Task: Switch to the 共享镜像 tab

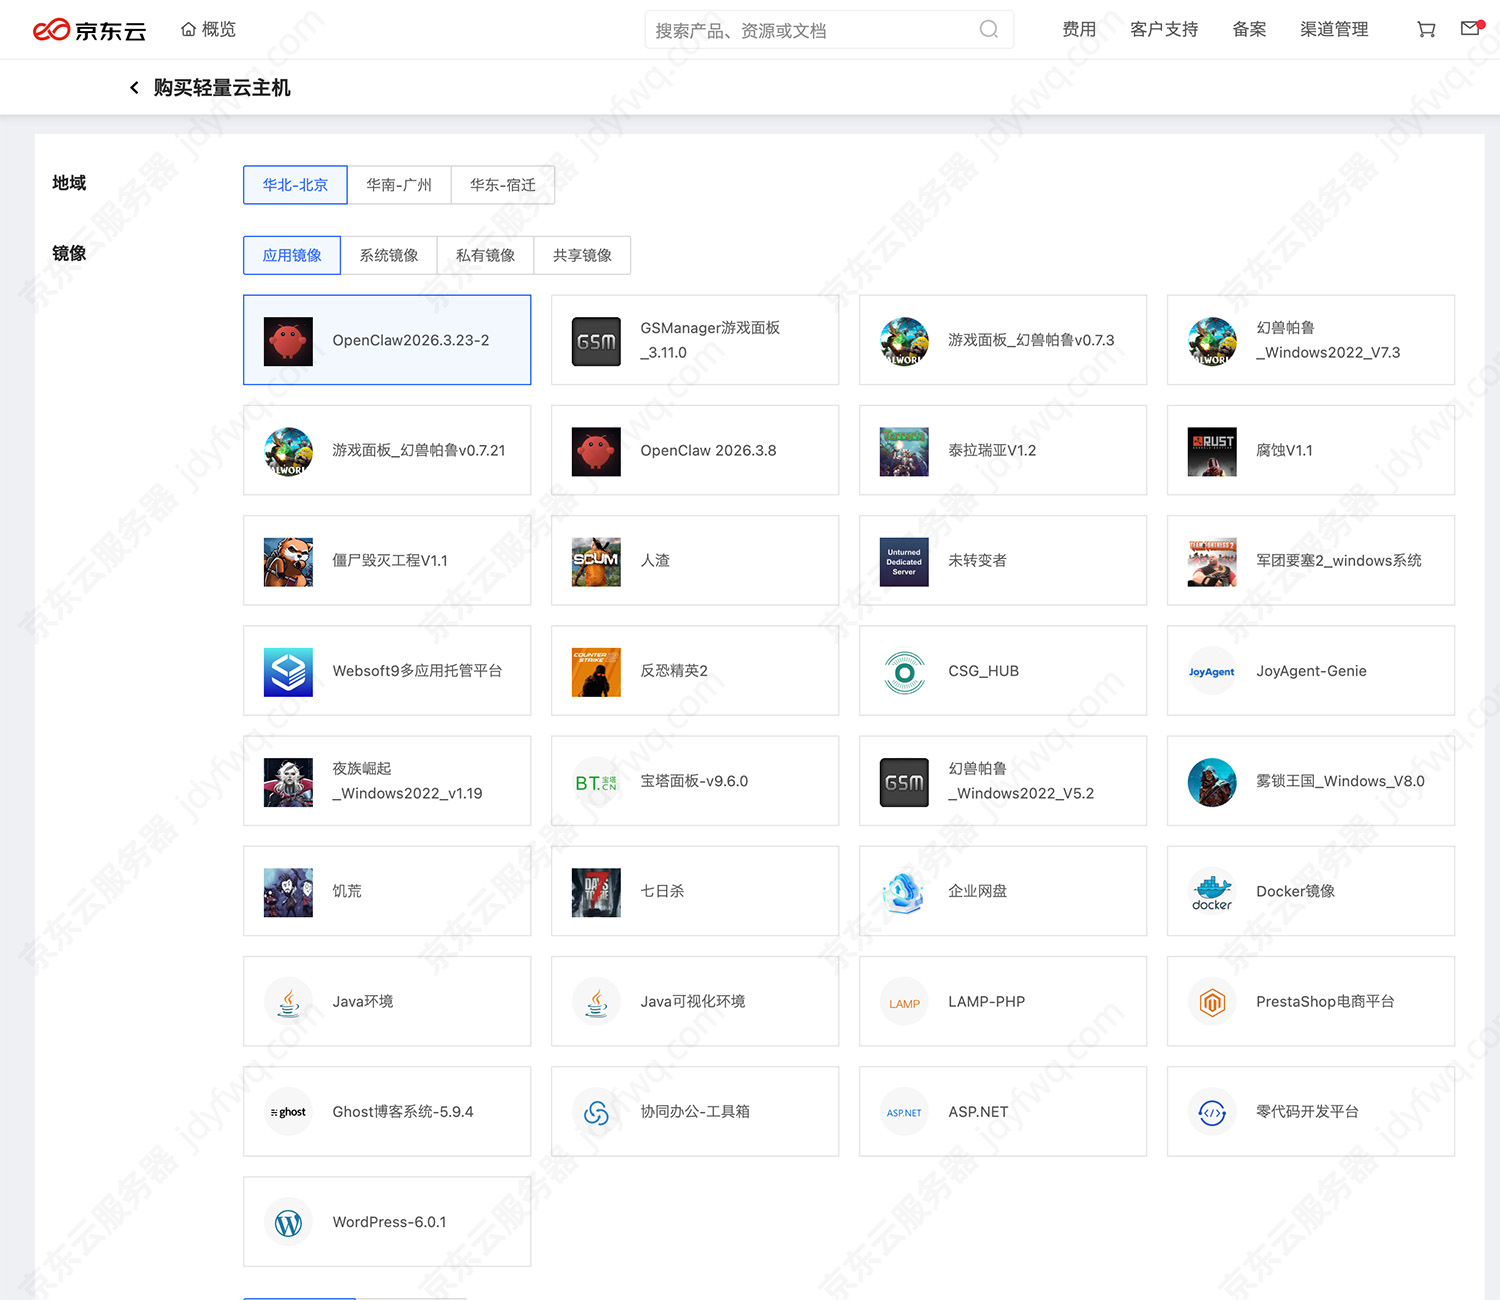Action: pyautogui.click(x=582, y=255)
